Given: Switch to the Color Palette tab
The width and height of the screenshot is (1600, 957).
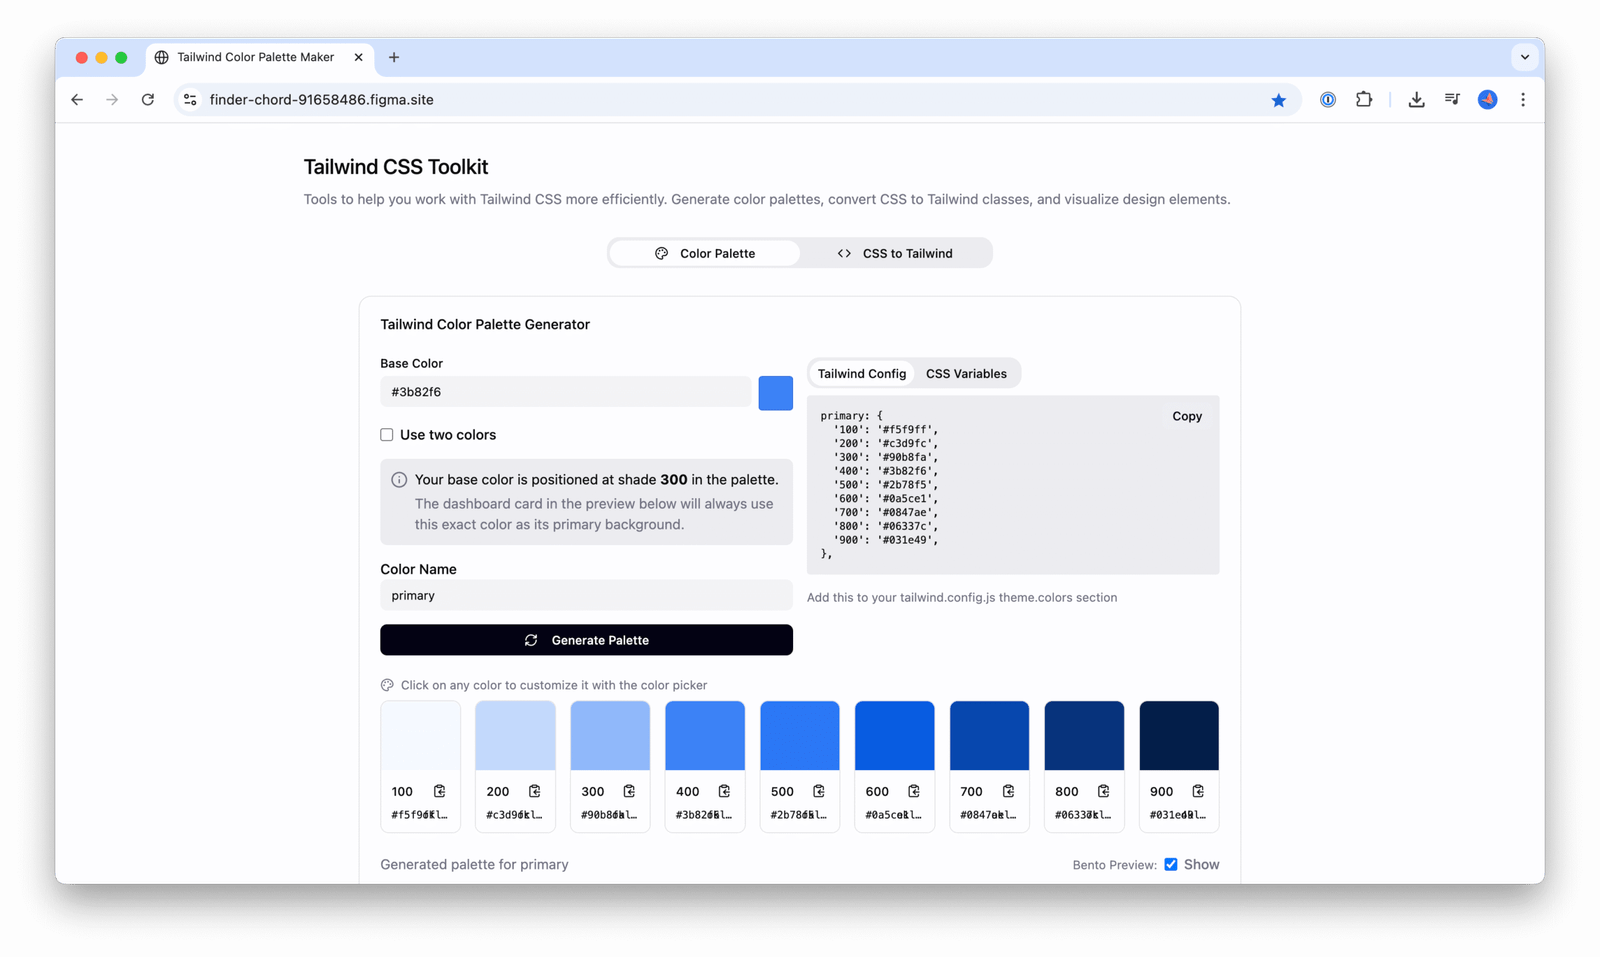Looking at the screenshot, I should (x=705, y=253).
